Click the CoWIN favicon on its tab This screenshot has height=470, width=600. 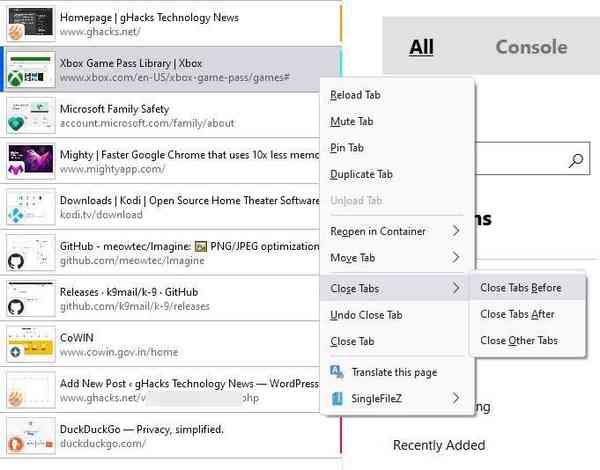[x=16, y=352]
